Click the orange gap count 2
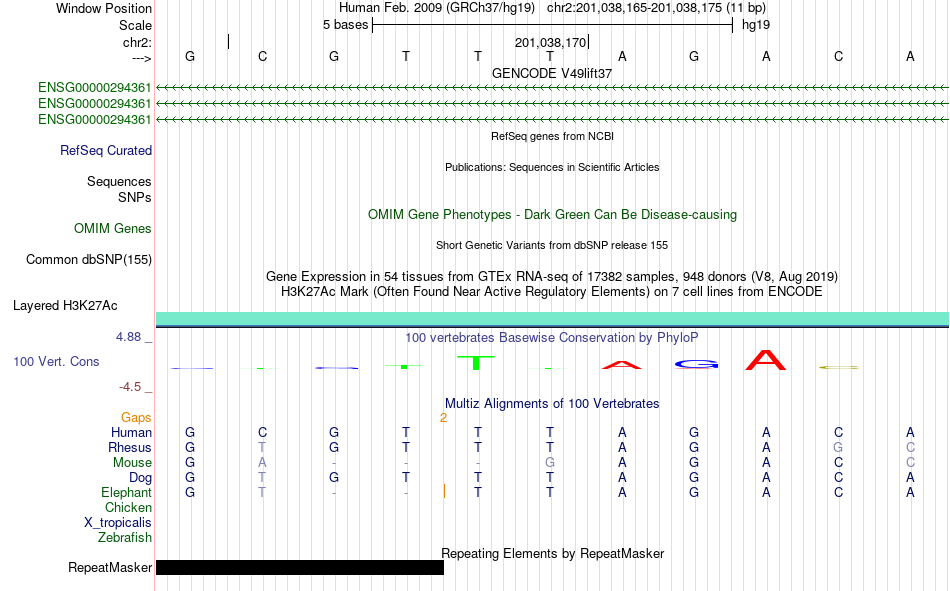 click(x=443, y=418)
